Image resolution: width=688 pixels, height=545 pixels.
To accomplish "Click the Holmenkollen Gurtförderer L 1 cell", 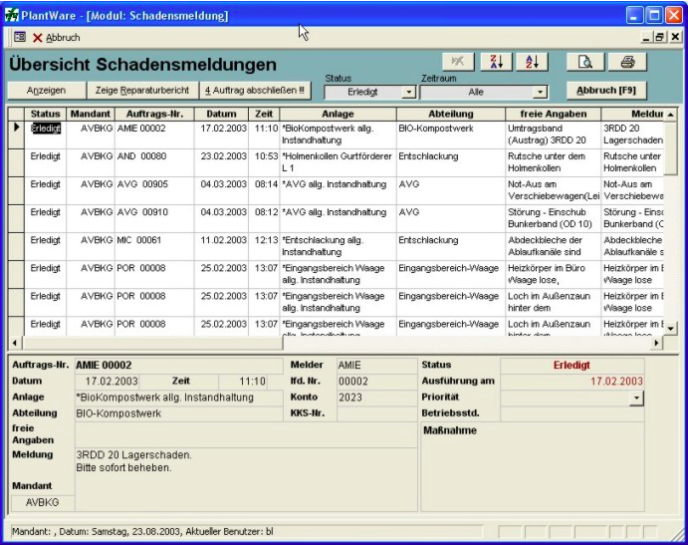I will [337, 162].
